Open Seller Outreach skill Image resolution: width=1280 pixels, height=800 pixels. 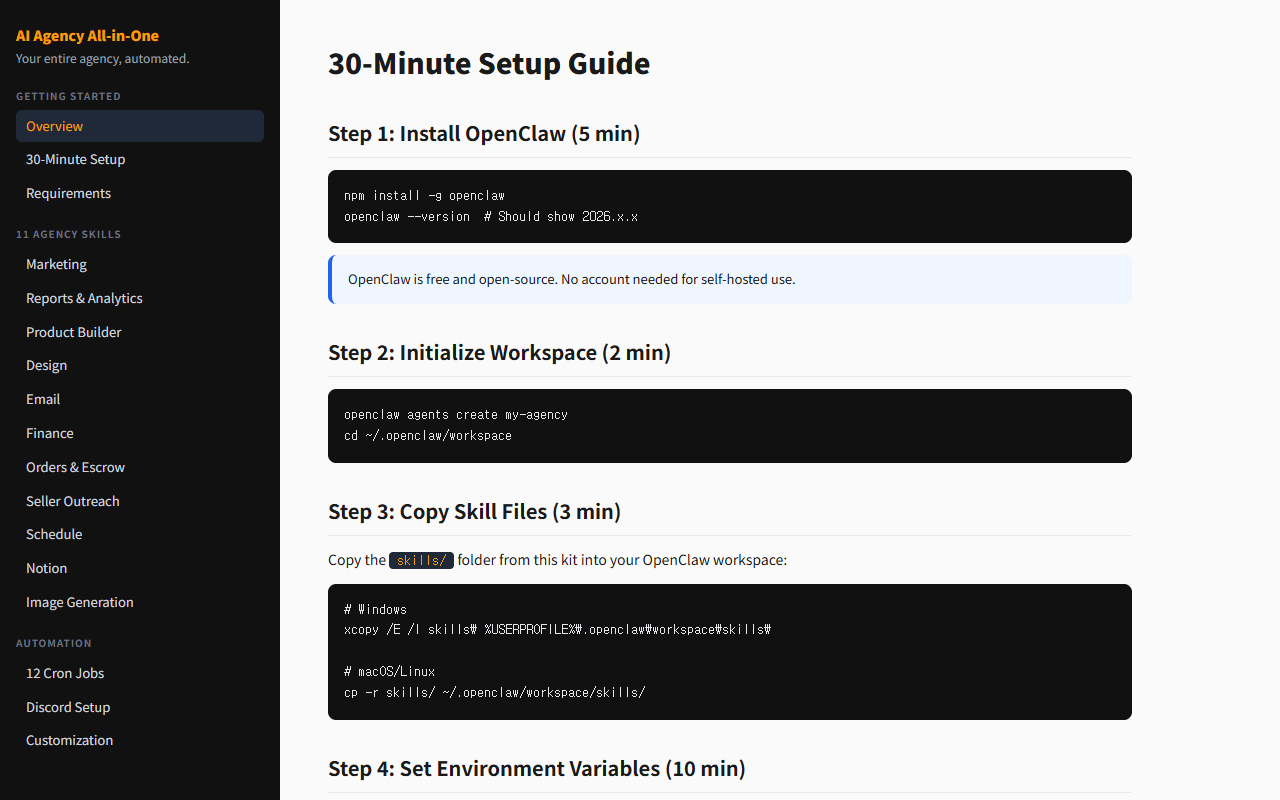coord(73,501)
